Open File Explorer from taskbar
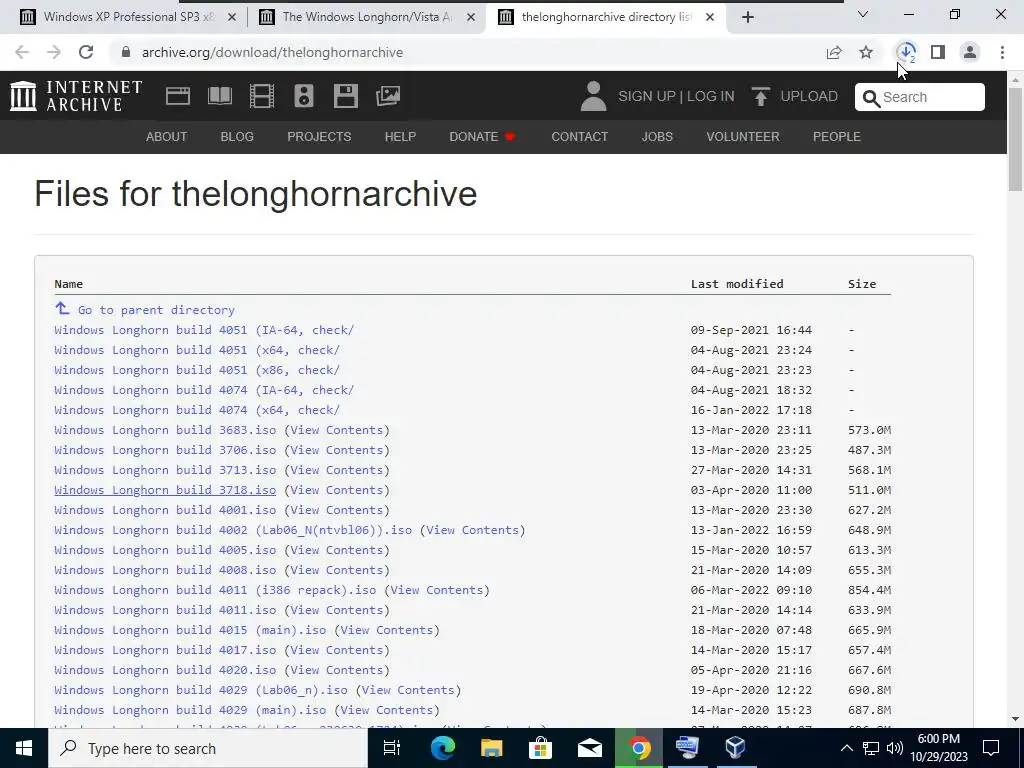The width and height of the screenshot is (1024, 768). tap(491, 748)
